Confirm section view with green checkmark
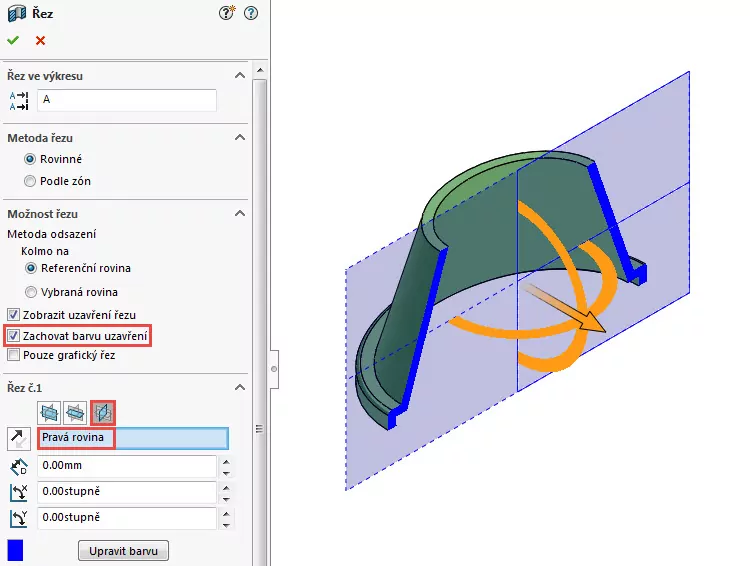750x566 pixels. [13, 40]
